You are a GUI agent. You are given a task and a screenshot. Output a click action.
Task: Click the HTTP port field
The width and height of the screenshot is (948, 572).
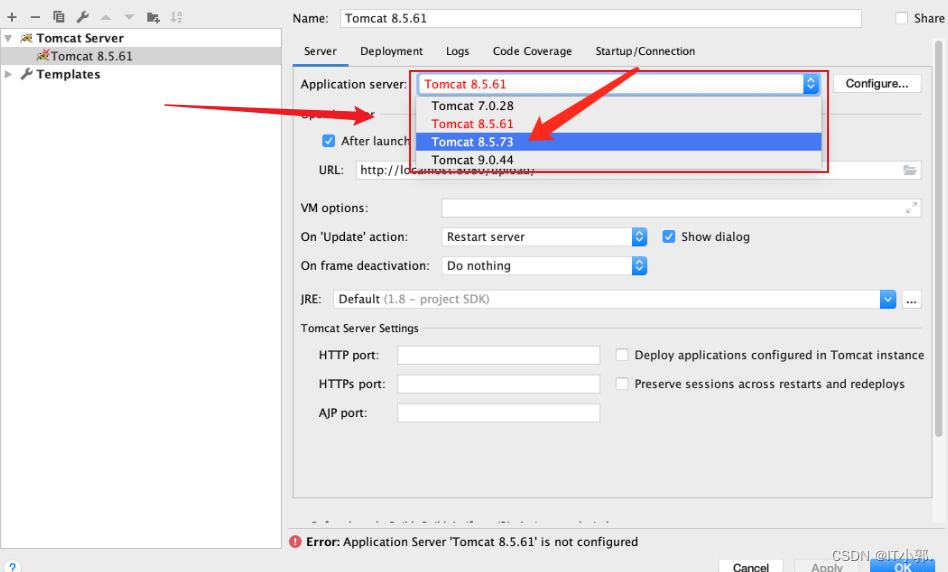pyautogui.click(x=498, y=355)
